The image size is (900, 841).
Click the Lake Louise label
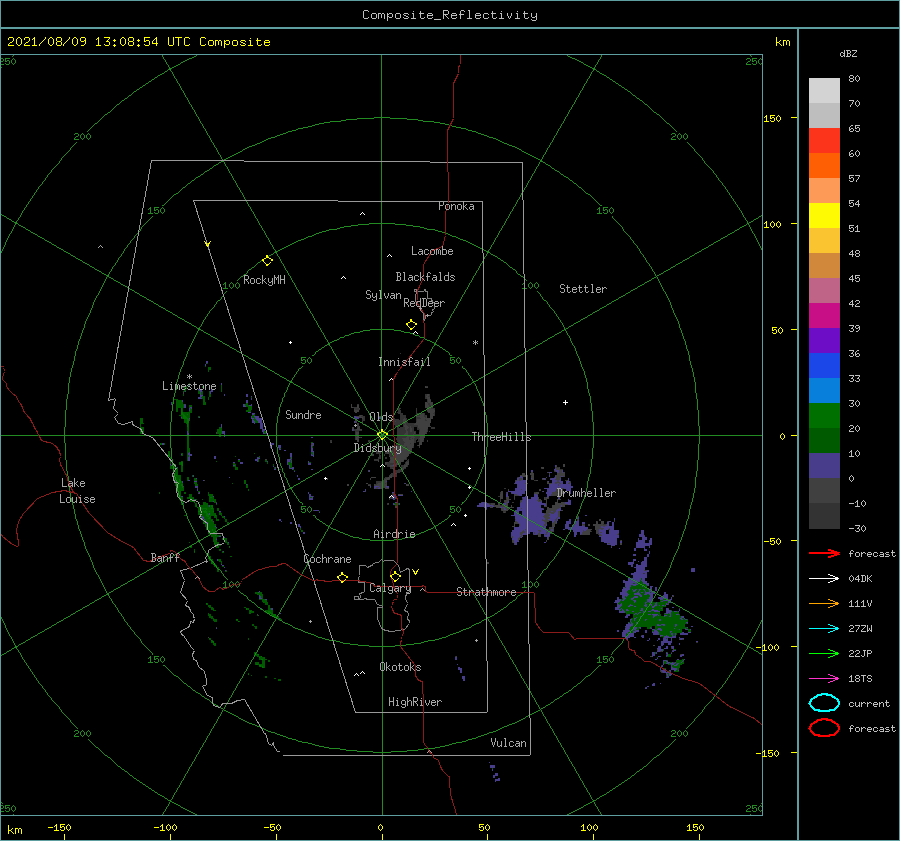point(77,491)
